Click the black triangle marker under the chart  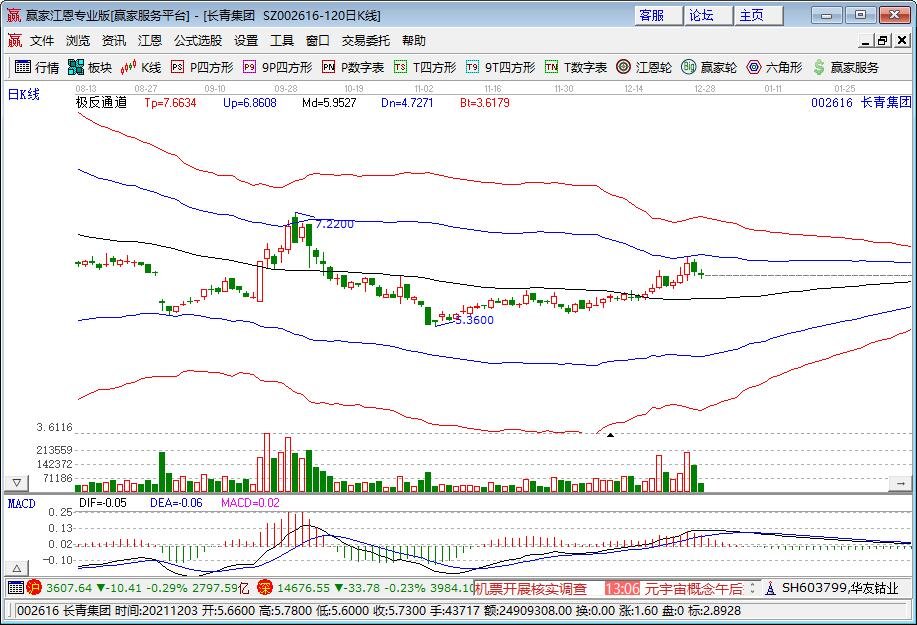tap(610, 435)
